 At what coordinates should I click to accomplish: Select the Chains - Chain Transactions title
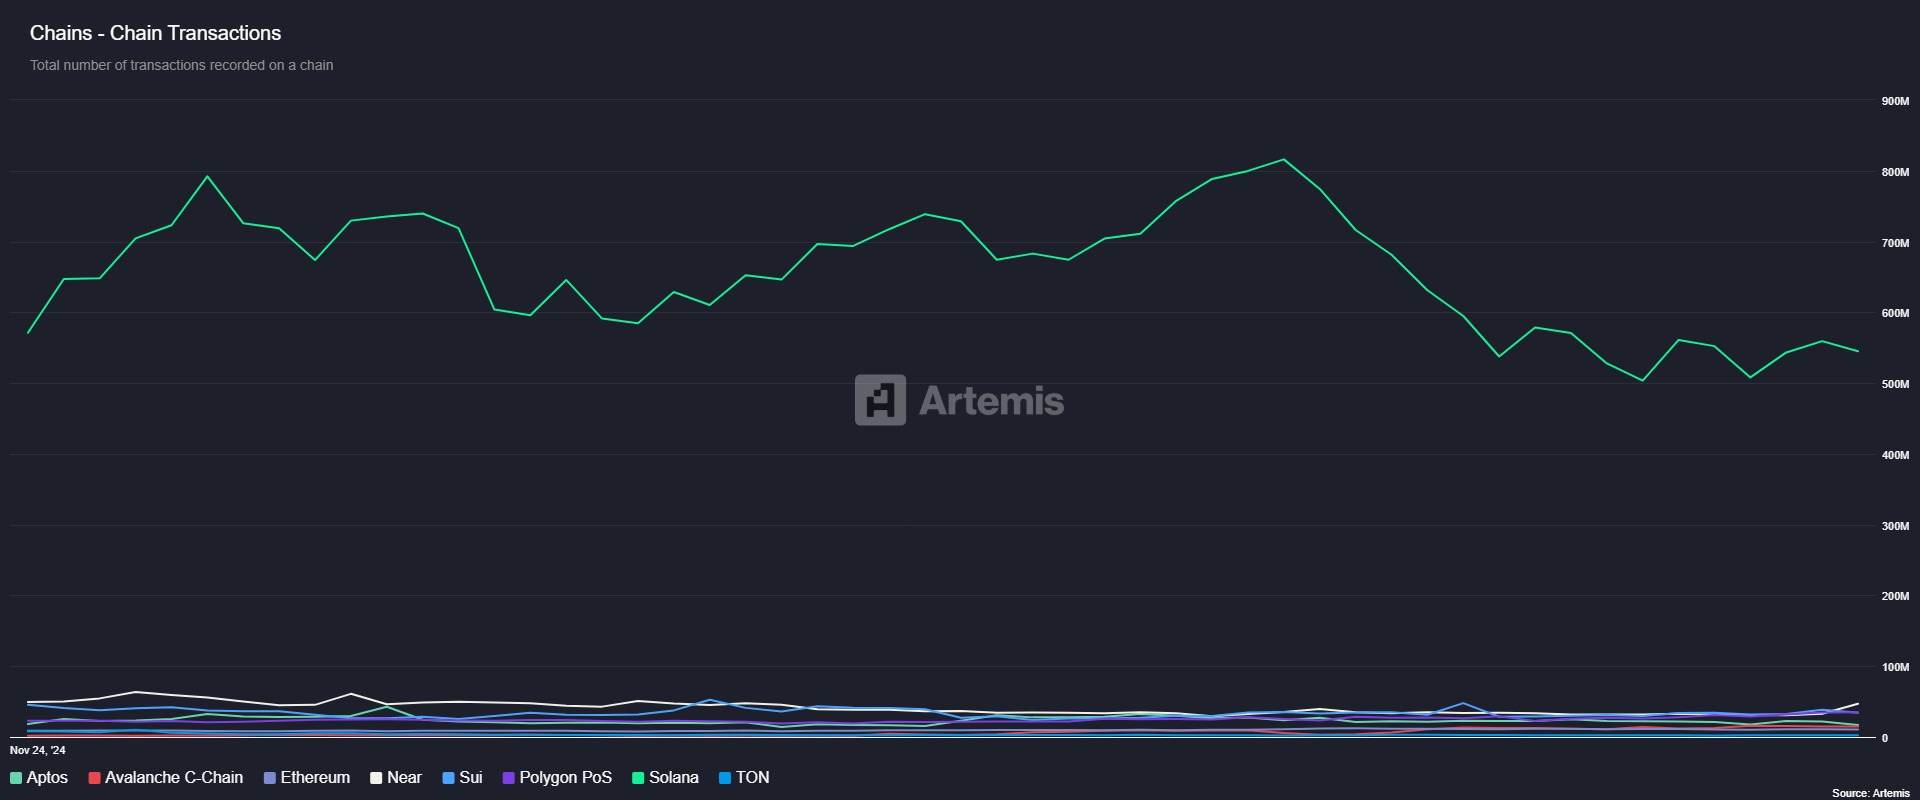point(155,33)
